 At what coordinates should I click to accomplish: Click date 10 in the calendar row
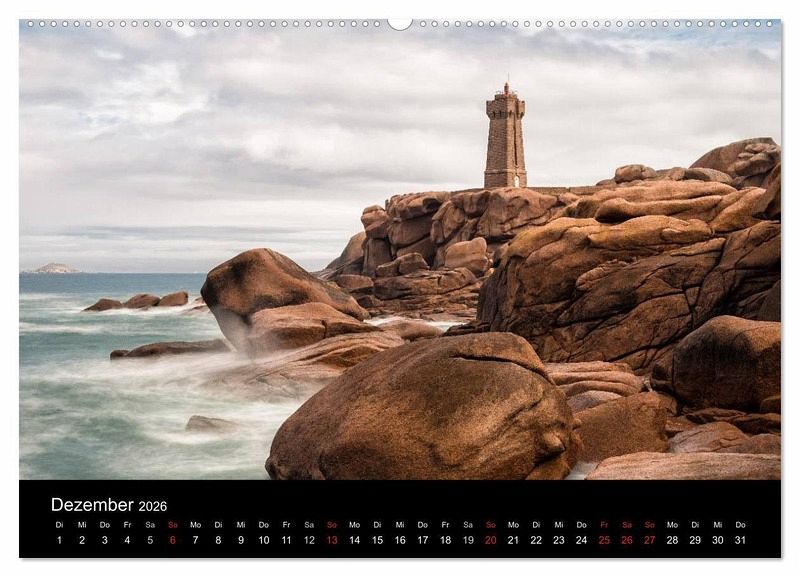point(263,540)
